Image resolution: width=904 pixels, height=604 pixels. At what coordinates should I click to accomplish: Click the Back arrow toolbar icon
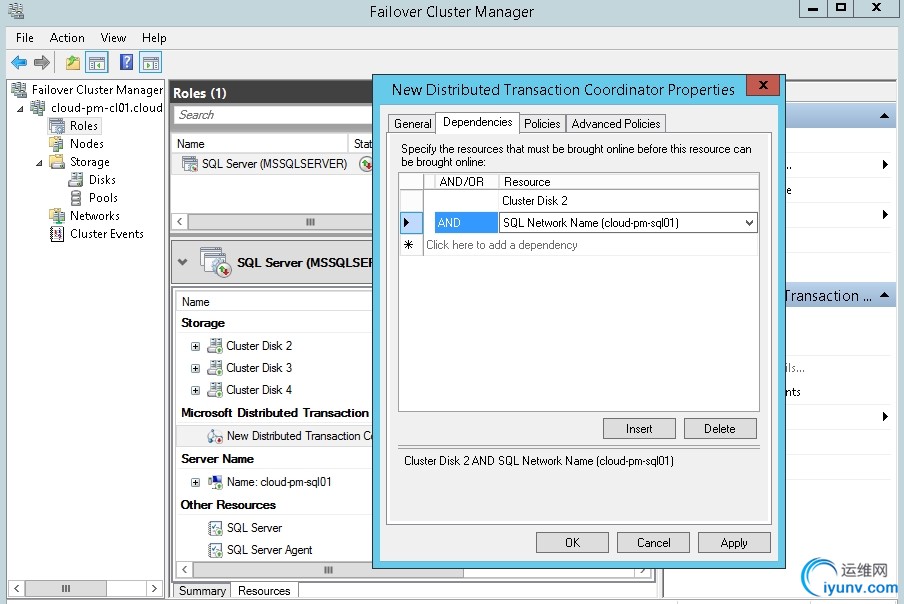pos(19,62)
